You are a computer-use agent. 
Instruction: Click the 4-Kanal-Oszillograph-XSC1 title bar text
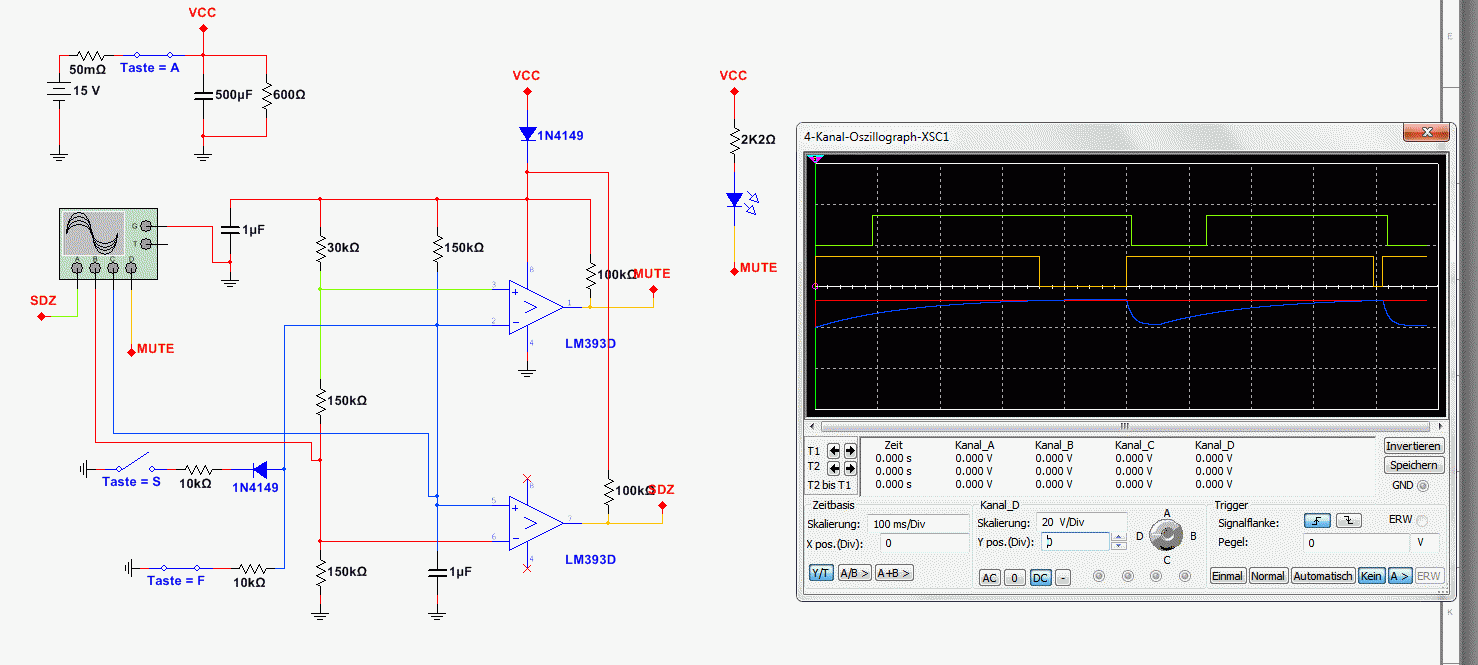click(876, 136)
